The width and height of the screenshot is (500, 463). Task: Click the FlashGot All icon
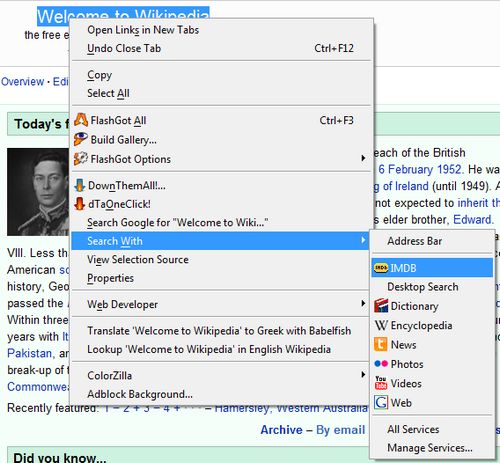pos(81,120)
